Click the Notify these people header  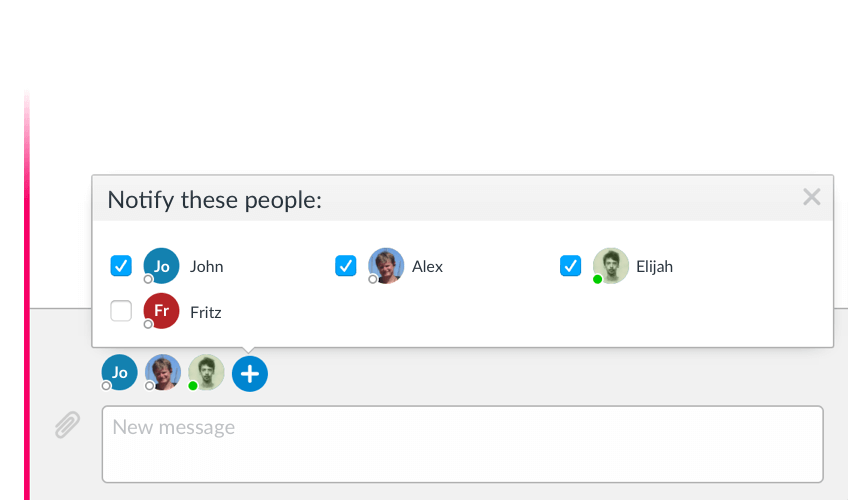[x=214, y=200]
